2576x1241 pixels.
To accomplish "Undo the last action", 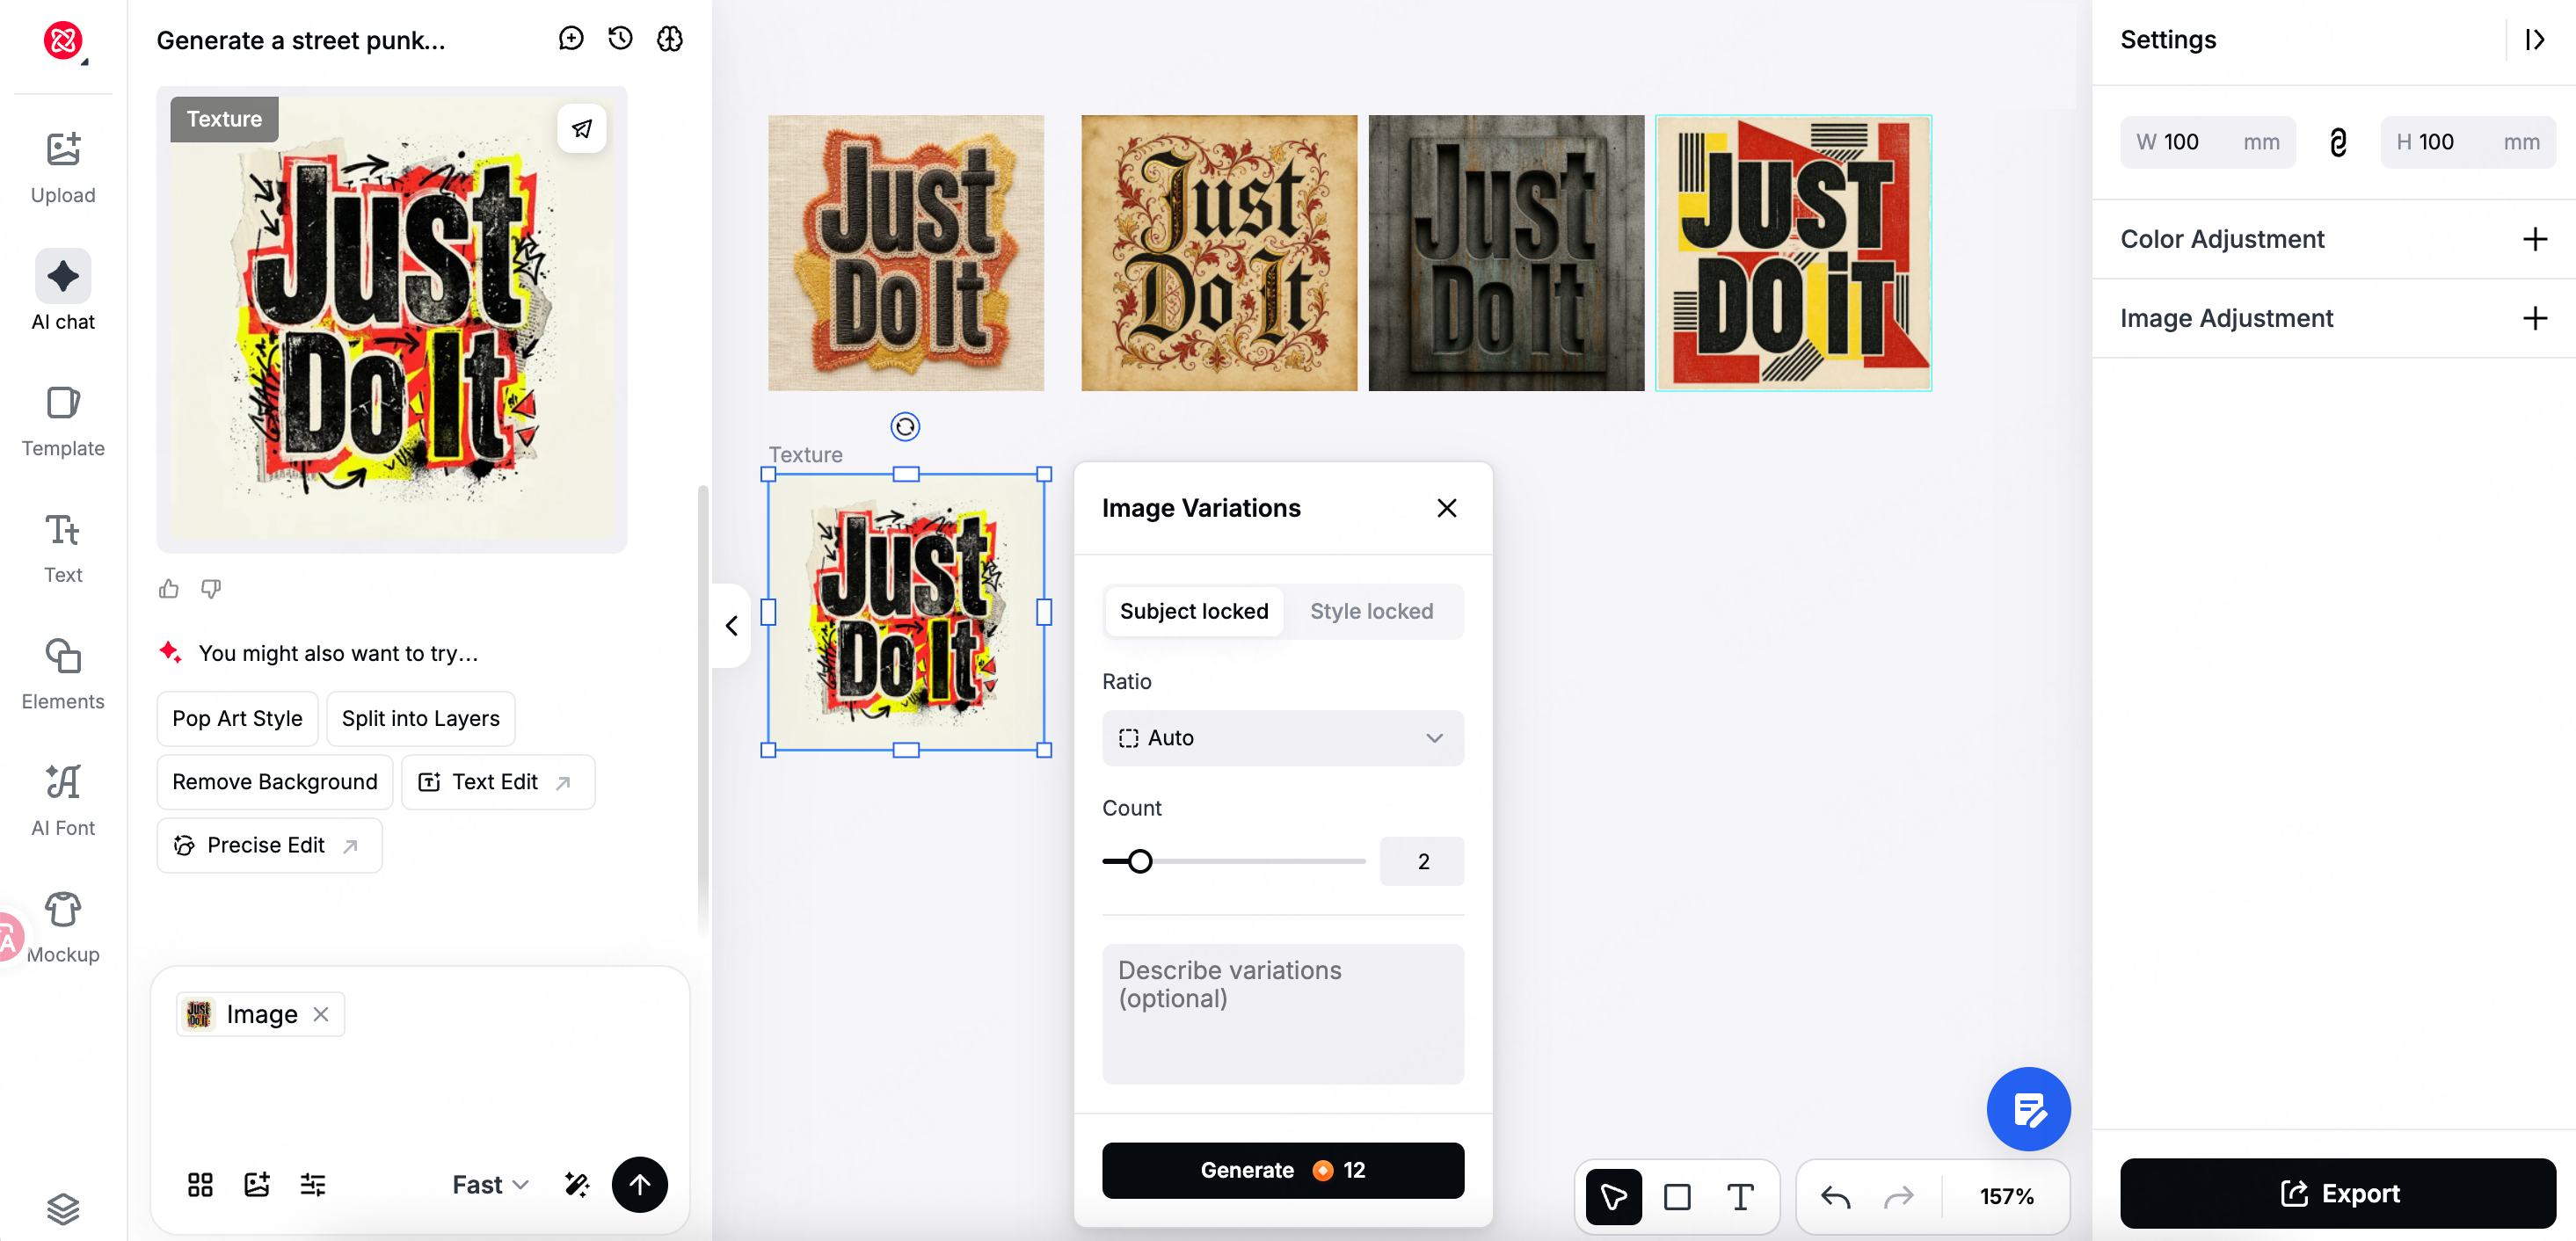I will click(1835, 1197).
